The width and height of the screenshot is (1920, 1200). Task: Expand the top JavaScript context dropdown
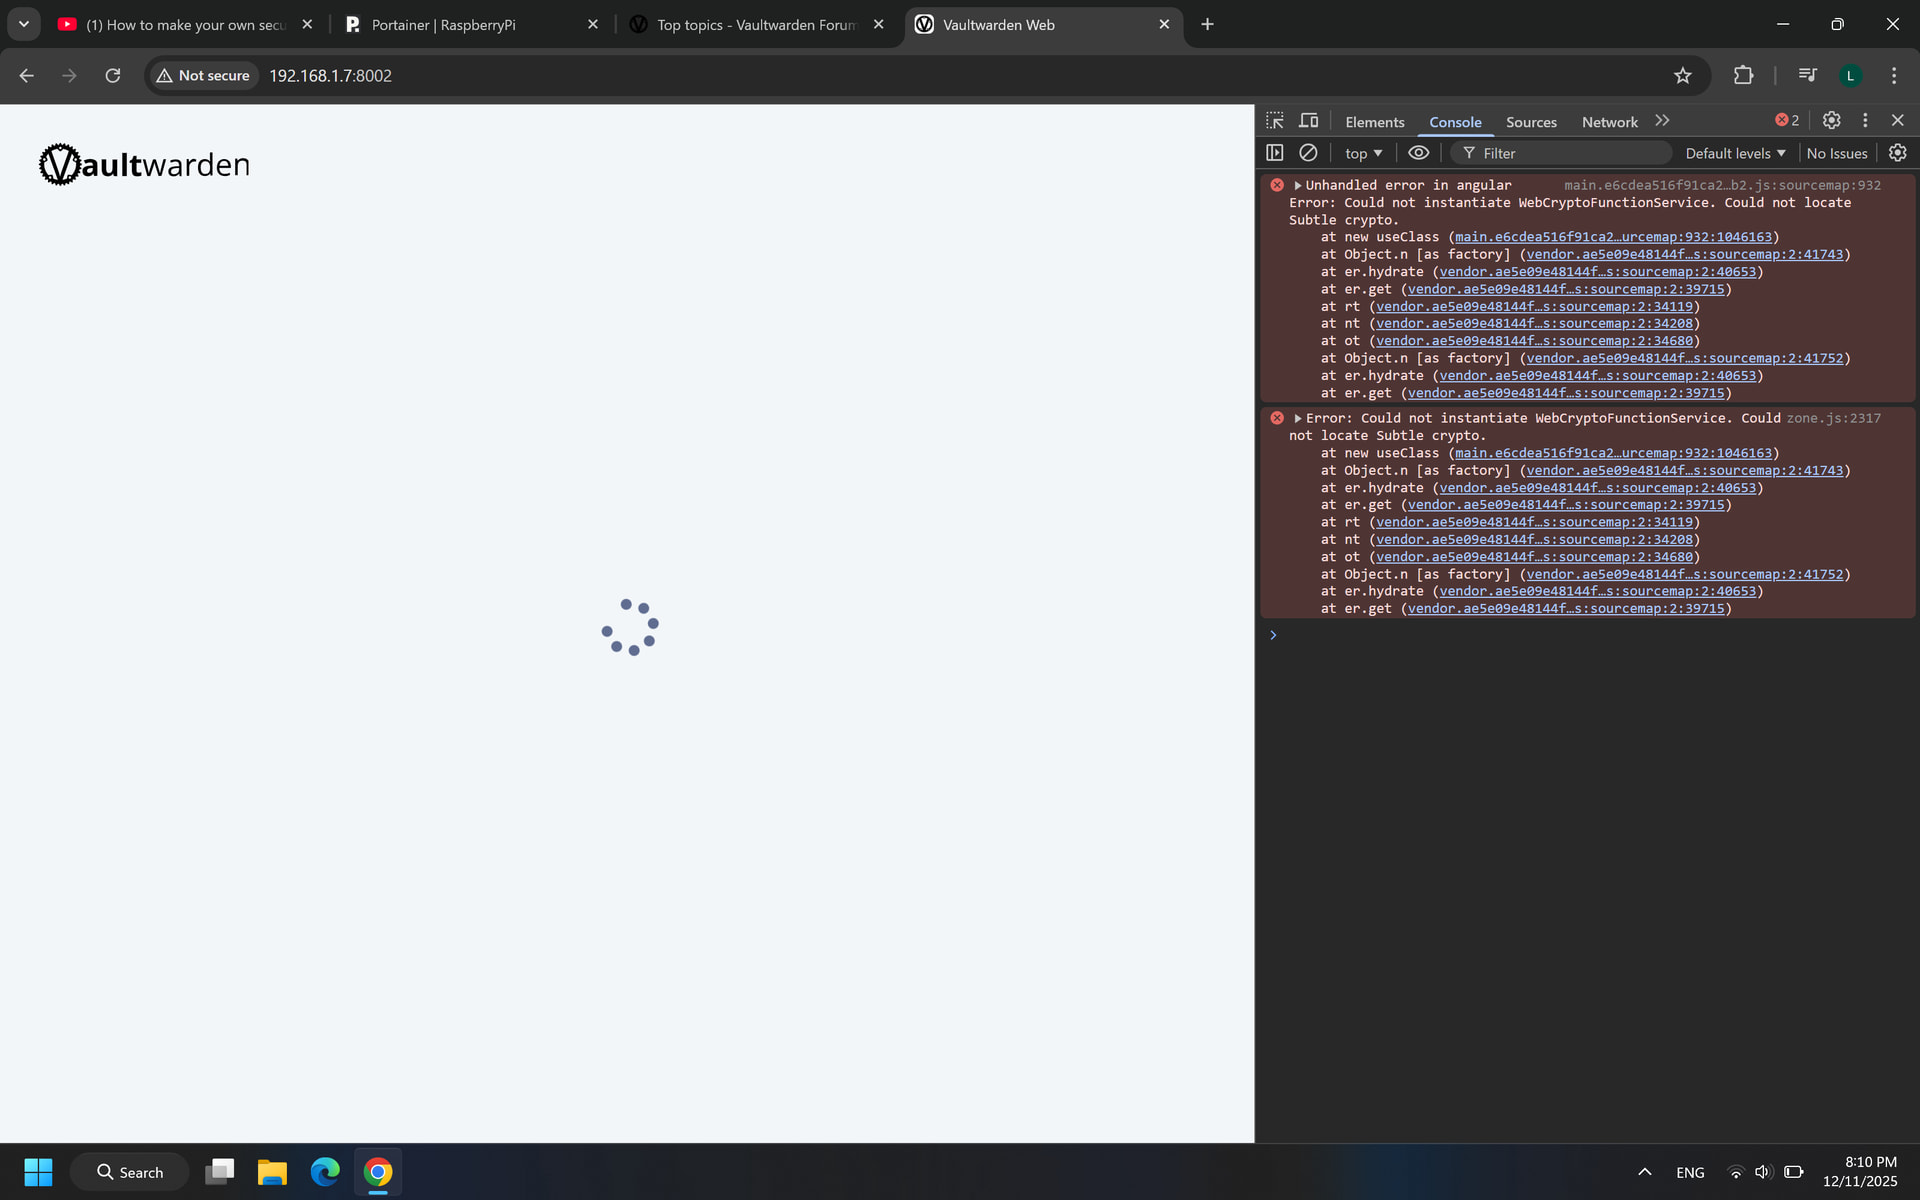1363,153
